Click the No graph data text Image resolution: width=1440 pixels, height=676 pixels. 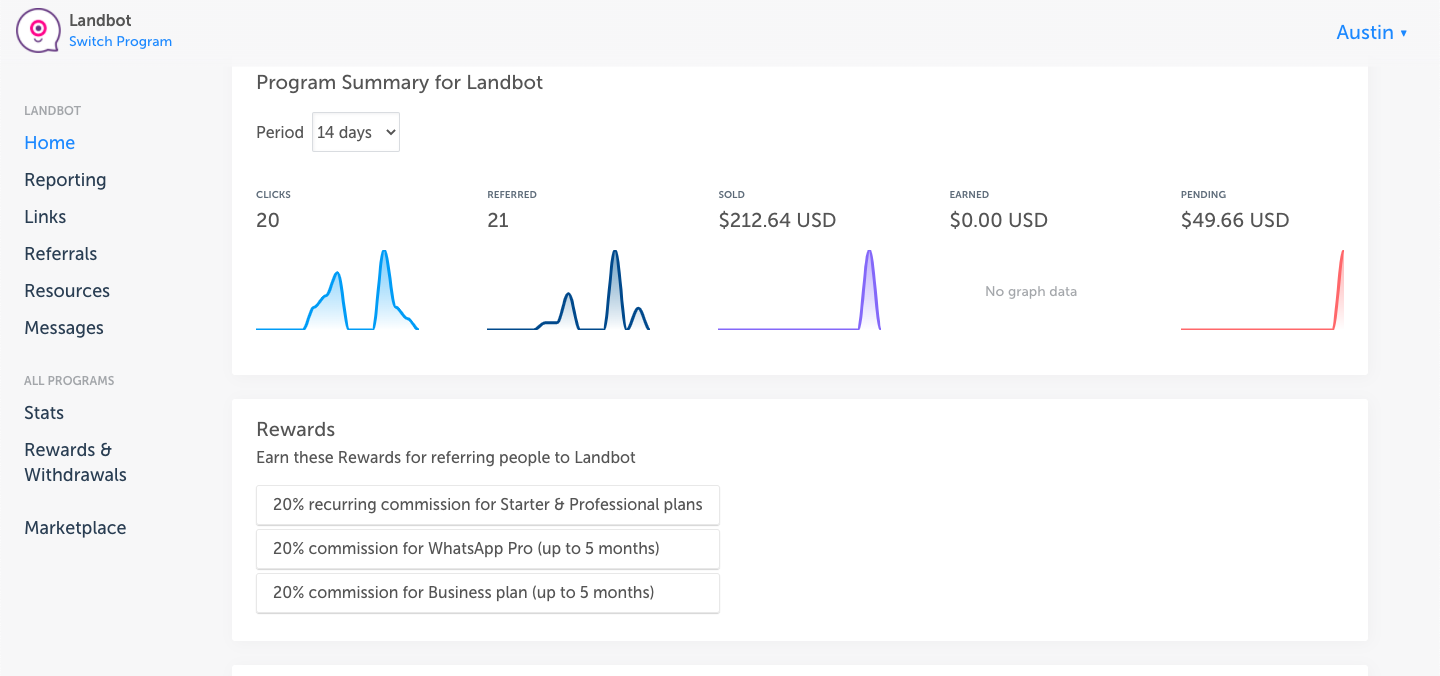1031,292
